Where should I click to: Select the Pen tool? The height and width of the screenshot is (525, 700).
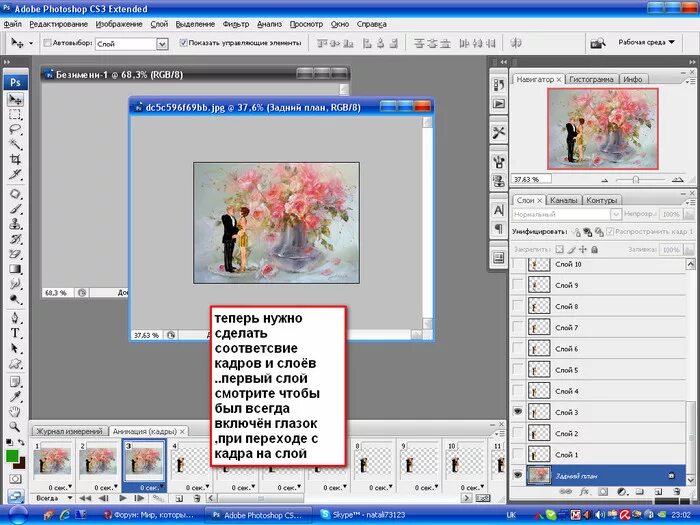pyautogui.click(x=15, y=318)
